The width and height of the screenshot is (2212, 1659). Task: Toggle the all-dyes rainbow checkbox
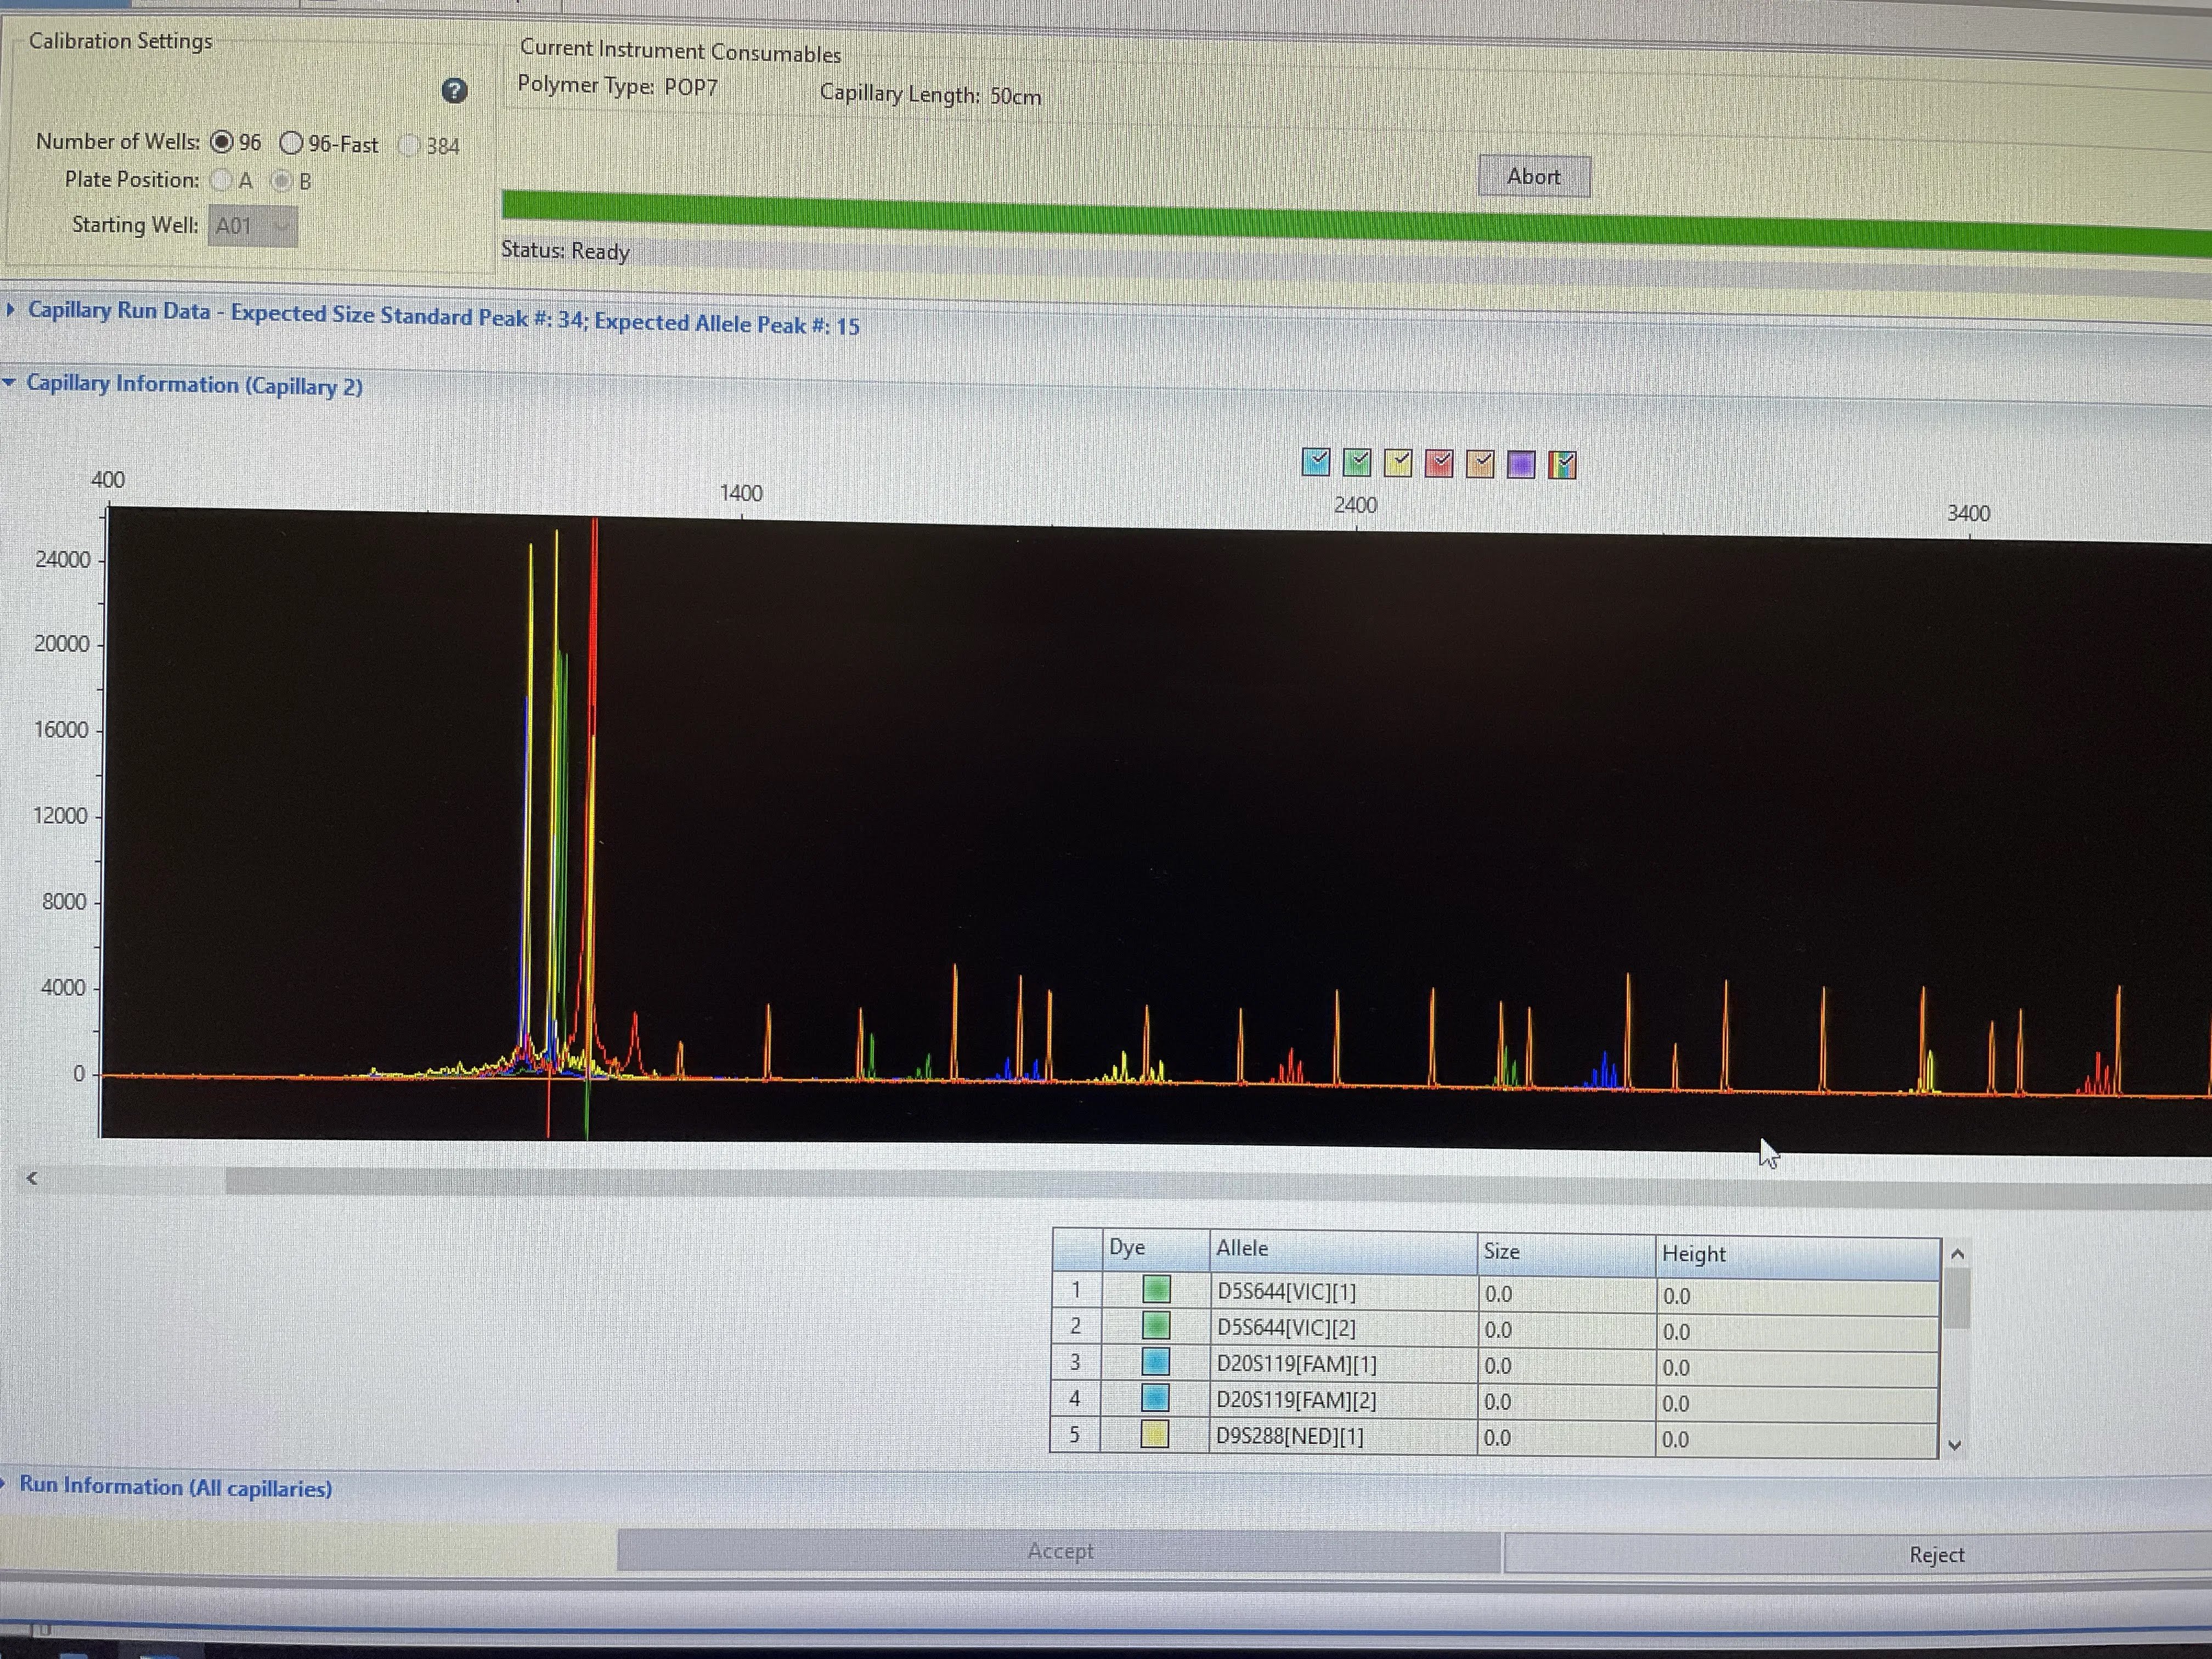(1562, 465)
